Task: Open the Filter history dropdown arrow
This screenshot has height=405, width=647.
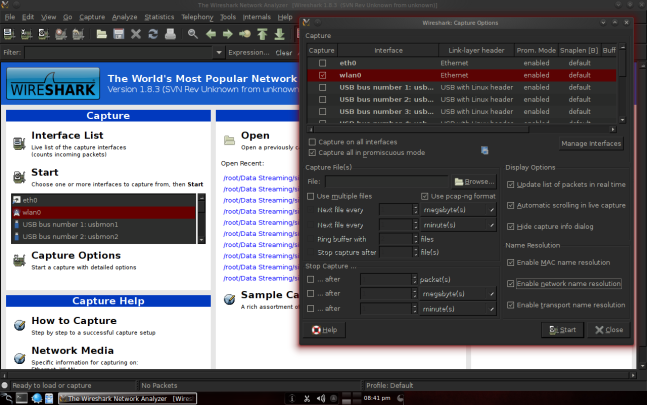Action: 219,52
